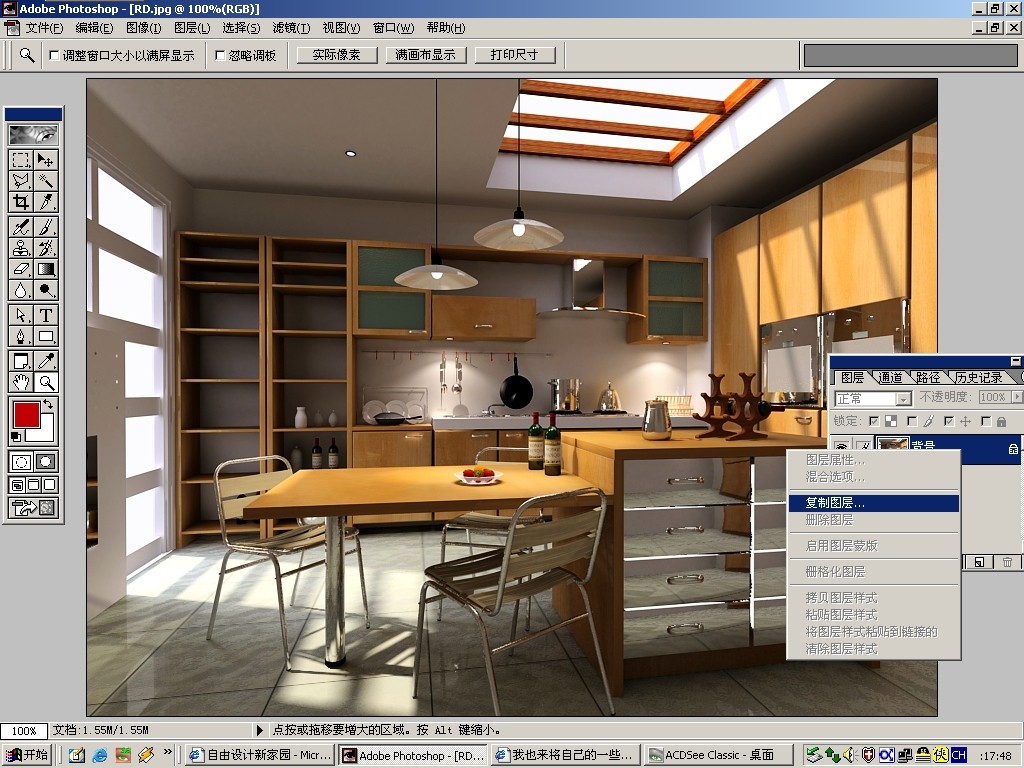
Task: Choose the Eraser tool
Action: (21, 269)
